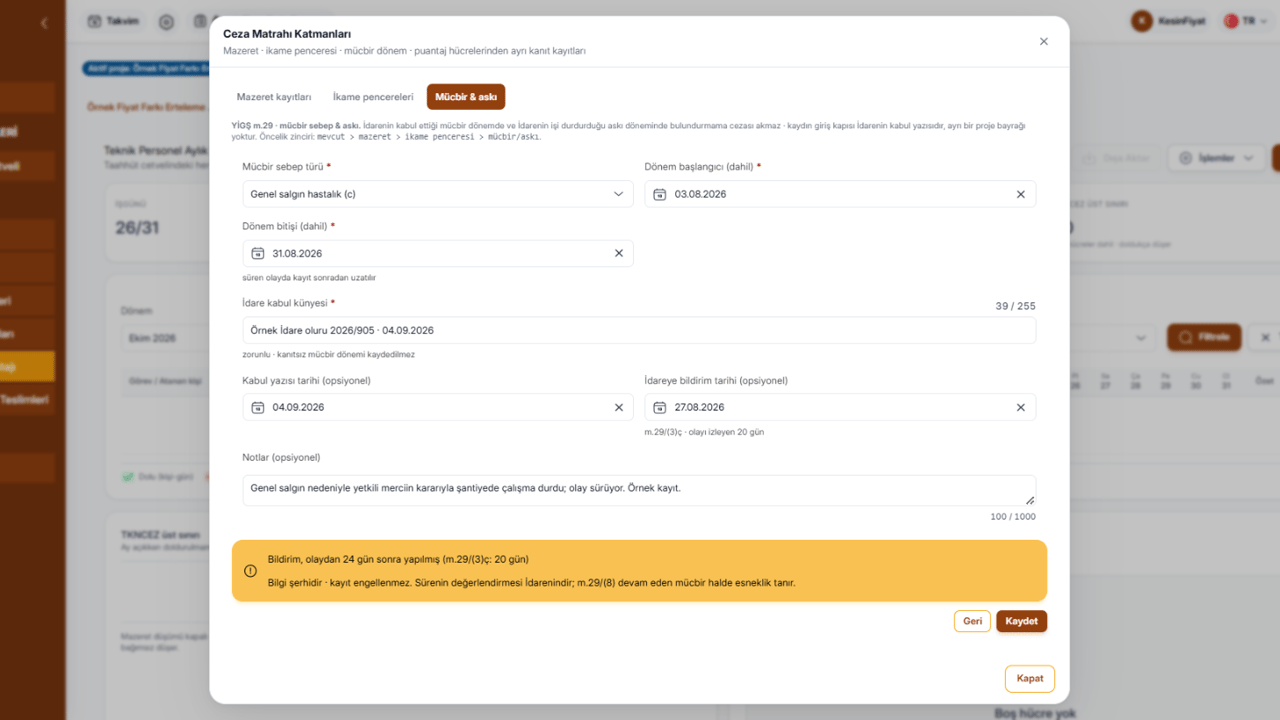The image size is (1280, 720).
Task: Expand the Mücbir sebep türü dropdown
Action: (437, 194)
